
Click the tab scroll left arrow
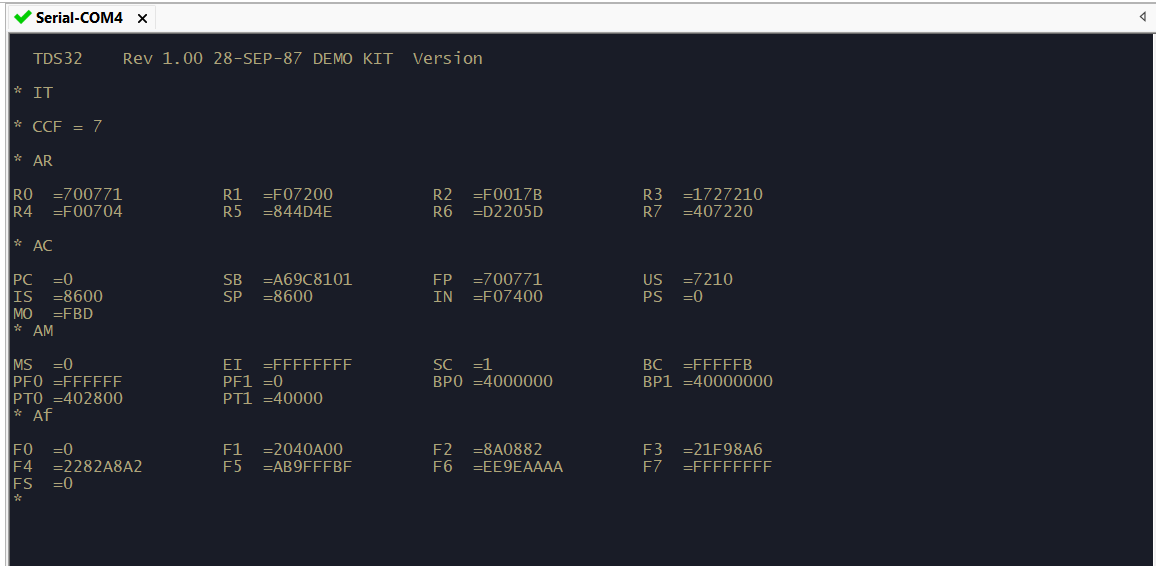tap(1142, 17)
